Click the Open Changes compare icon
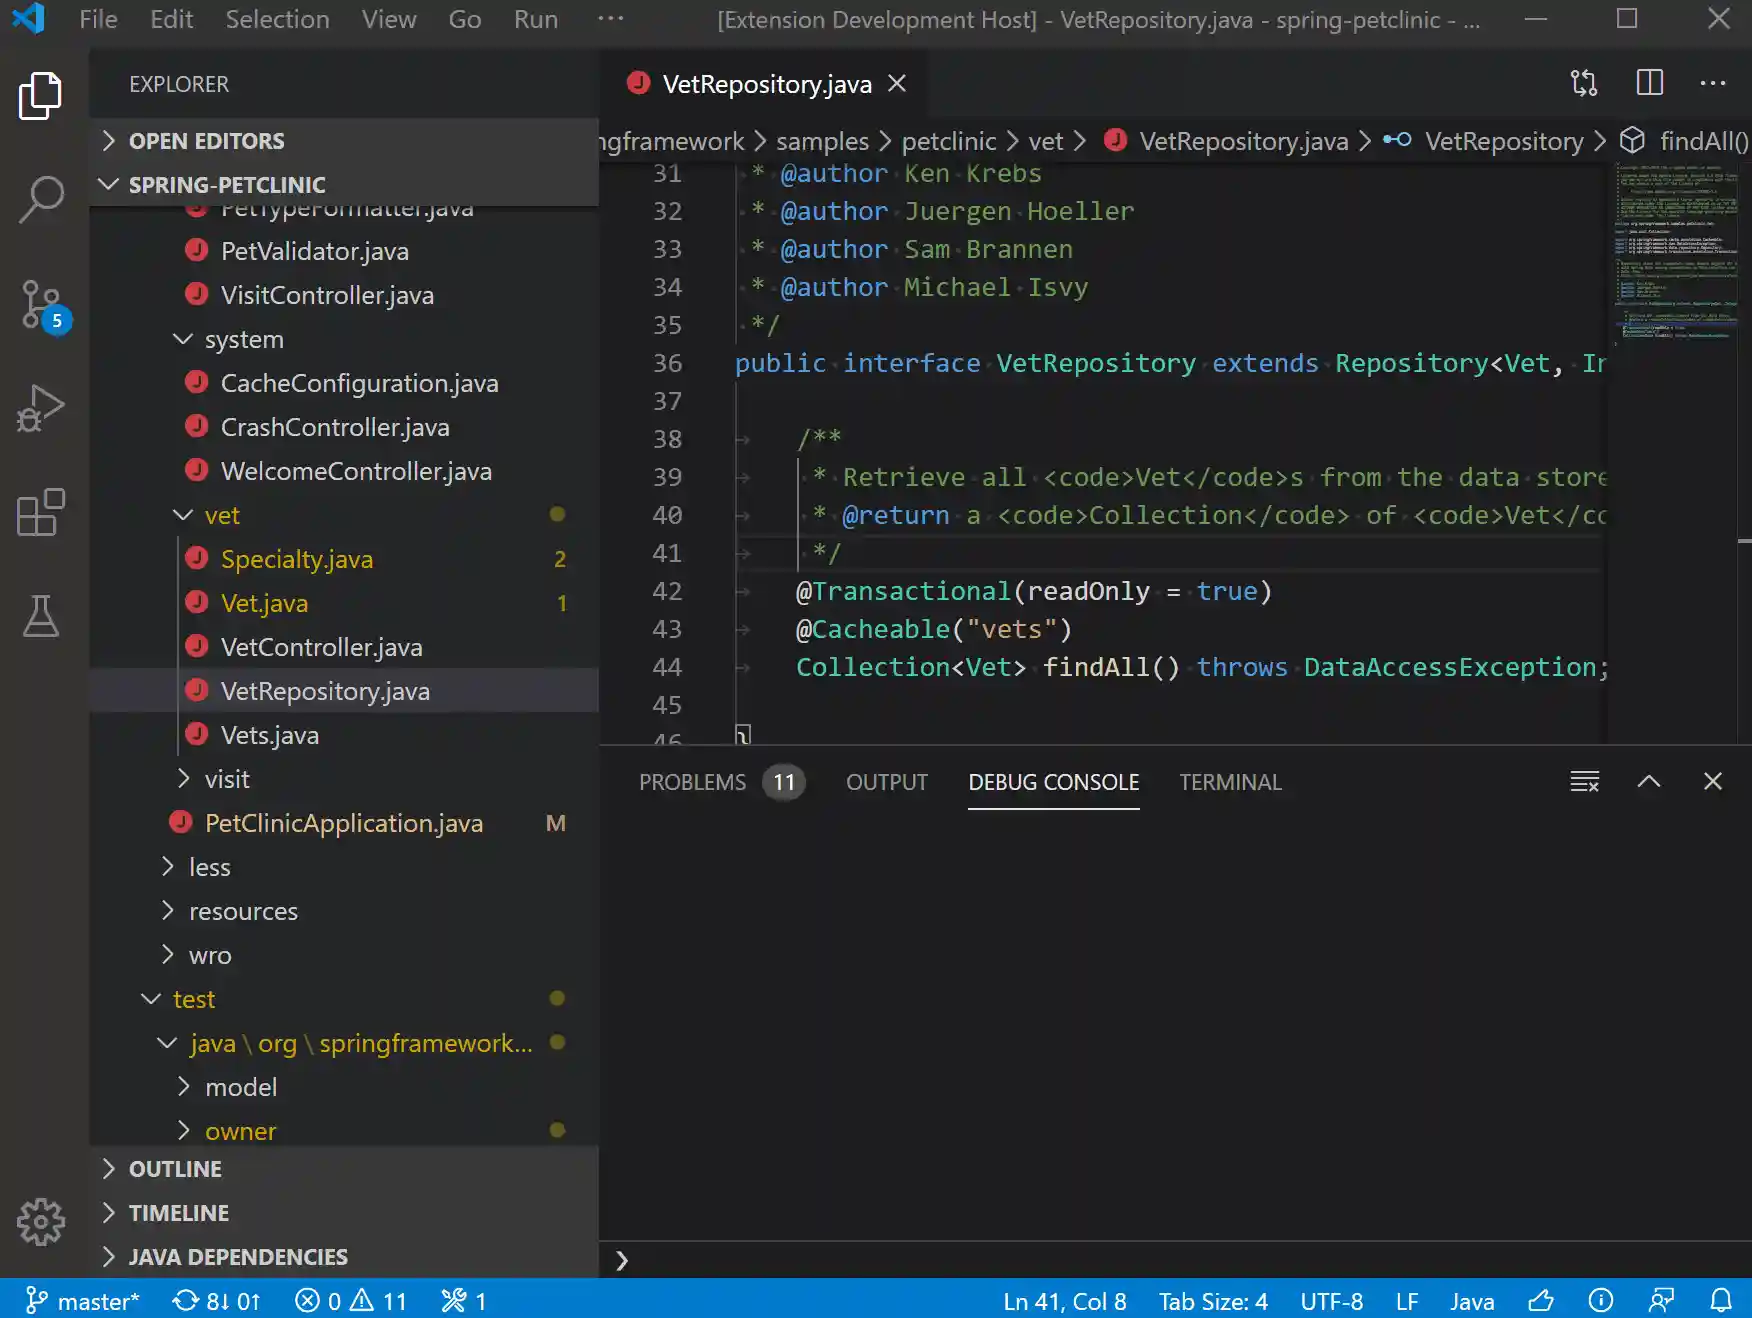Screen dimensions: 1752x1318 (x=1584, y=83)
